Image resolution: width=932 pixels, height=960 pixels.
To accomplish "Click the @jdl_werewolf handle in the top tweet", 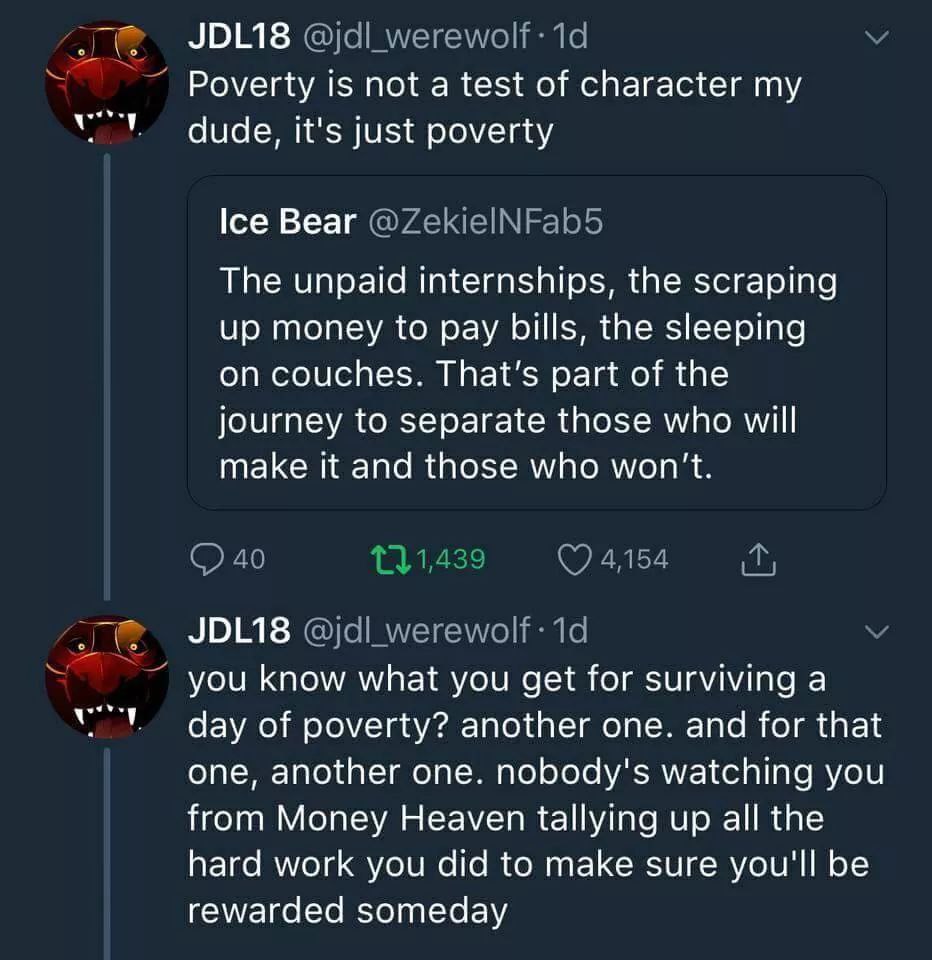I will [418, 38].
